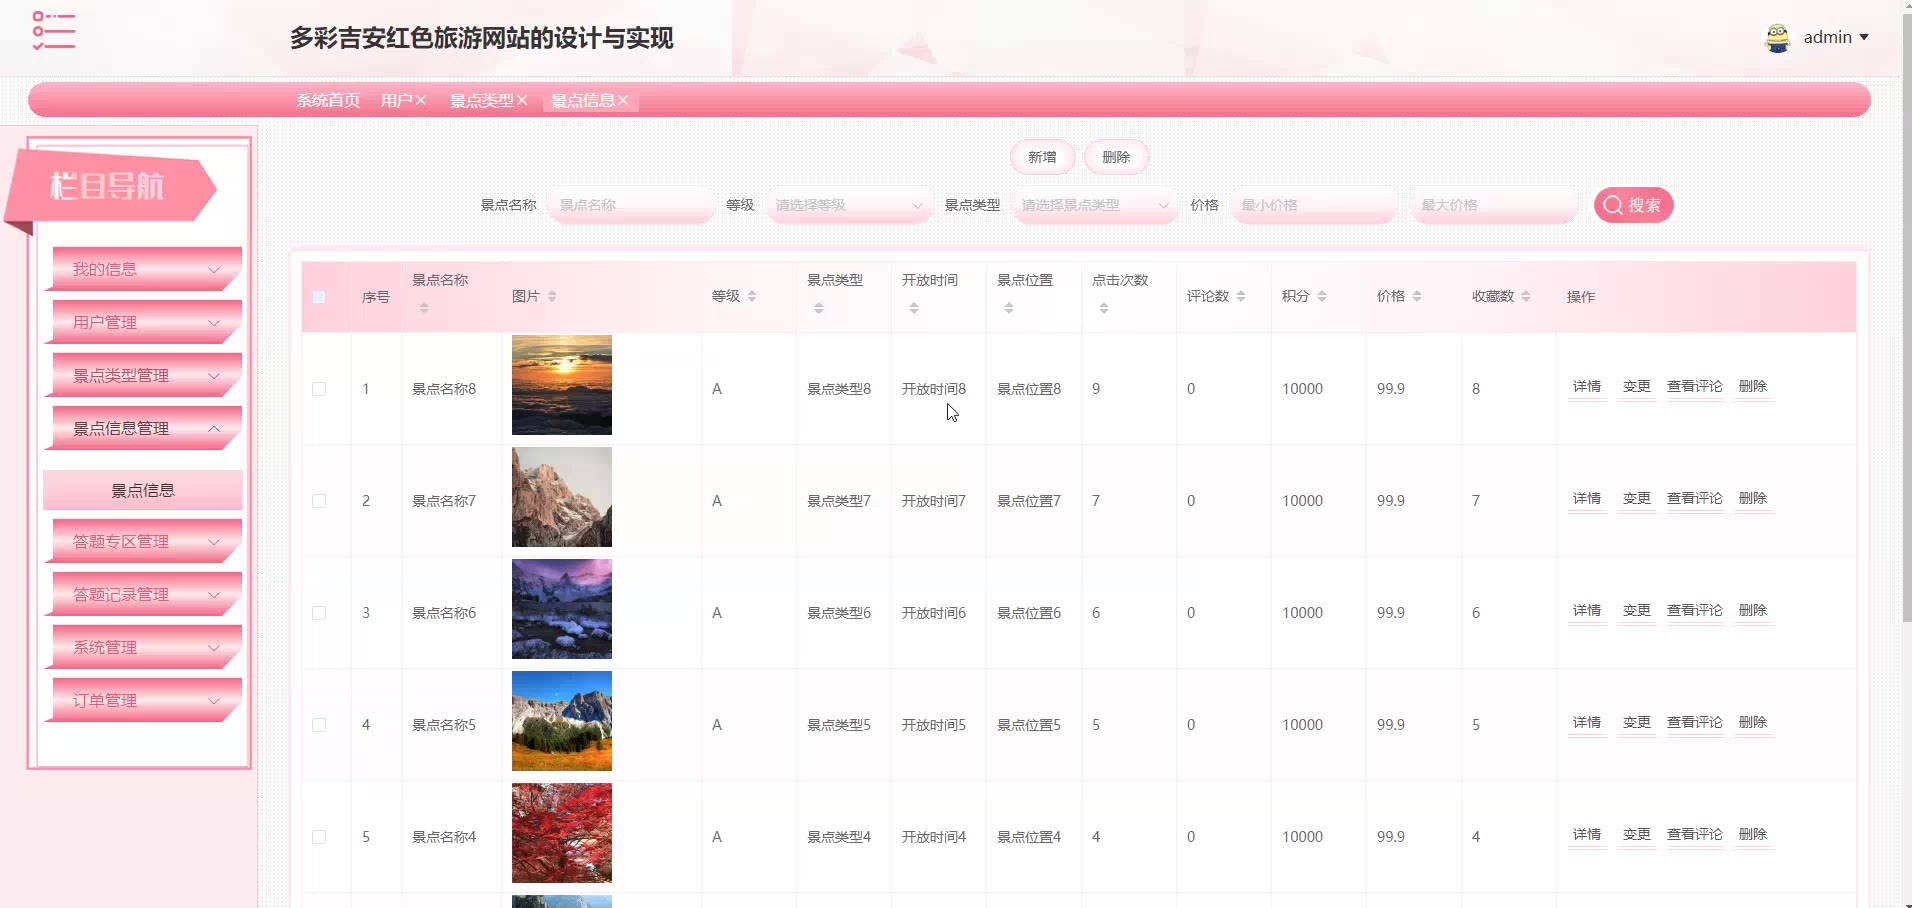Click the 删除 button above the search bar
Image resolution: width=1912 pixels, height=908 pixels.
click(x=1116, y=157)
